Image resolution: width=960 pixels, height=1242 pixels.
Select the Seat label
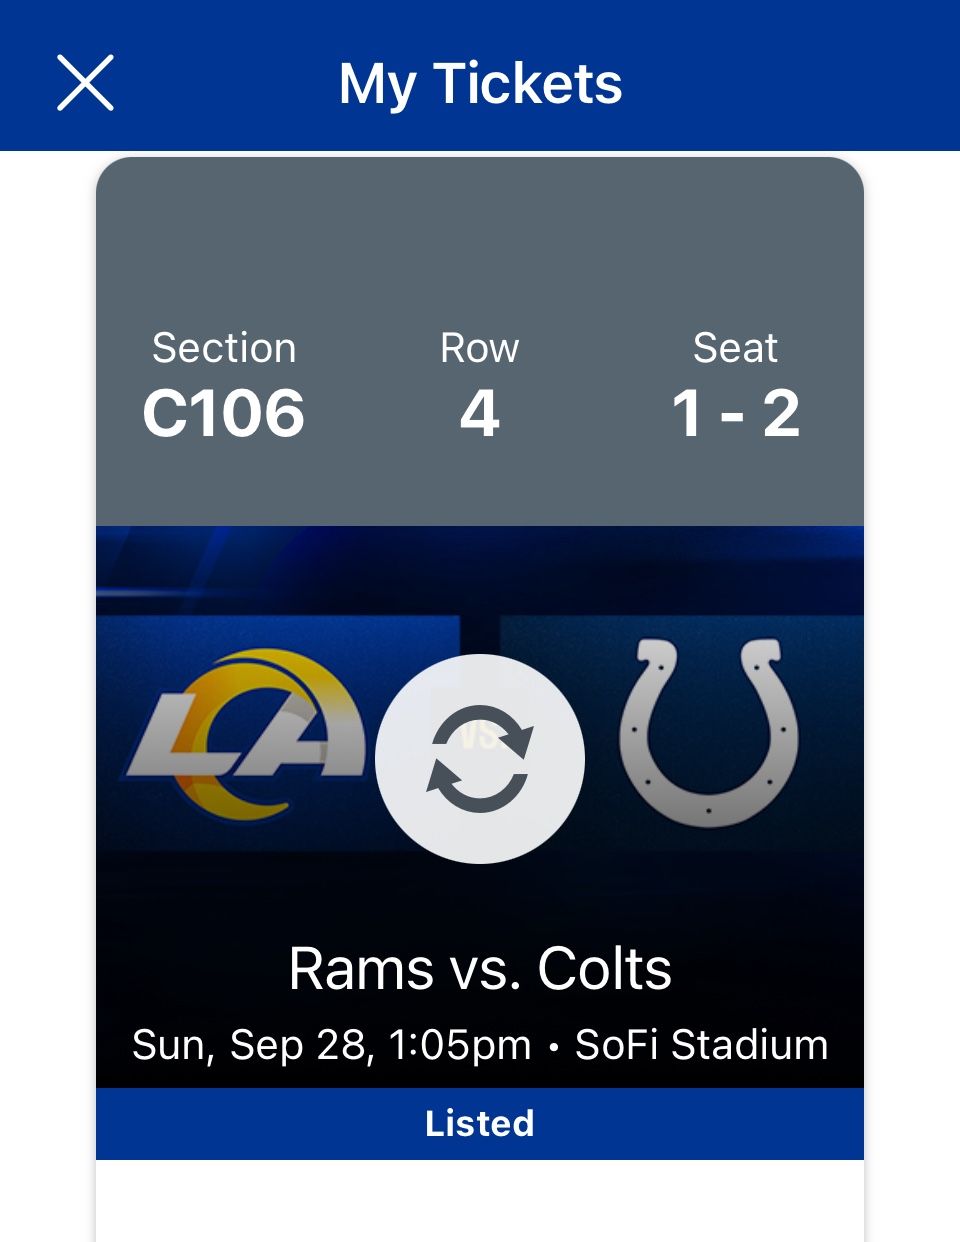tap(735, 348)
